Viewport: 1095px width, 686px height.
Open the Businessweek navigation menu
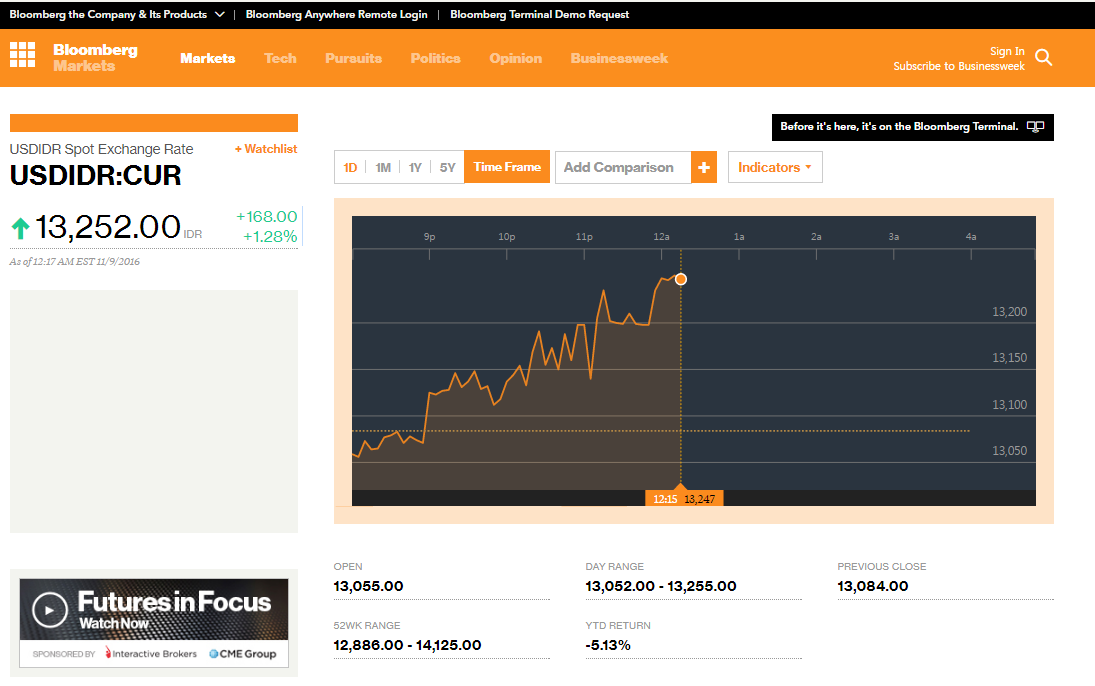pyautogui.click(x=619, y=58)
